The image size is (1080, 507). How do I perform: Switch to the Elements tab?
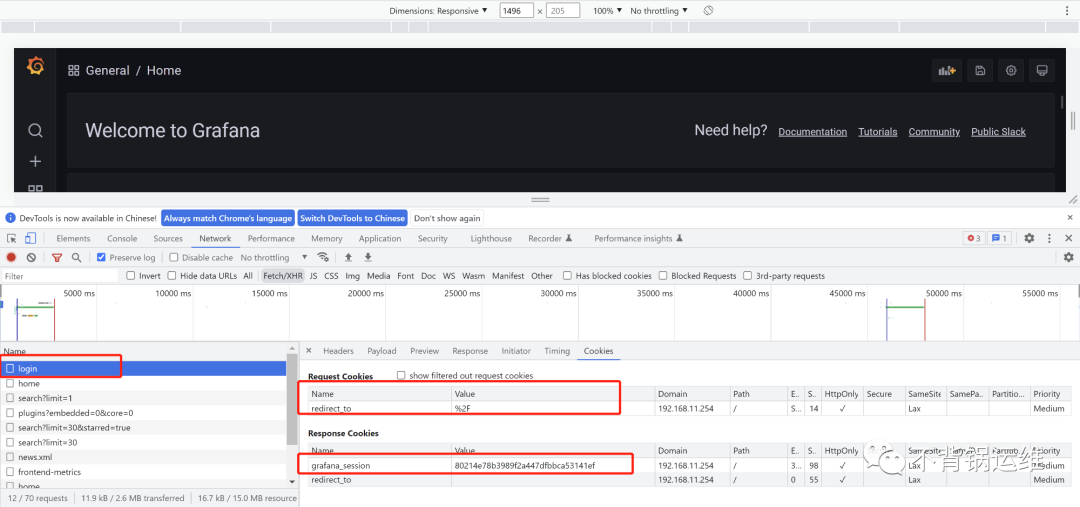[x=73, y=238]
